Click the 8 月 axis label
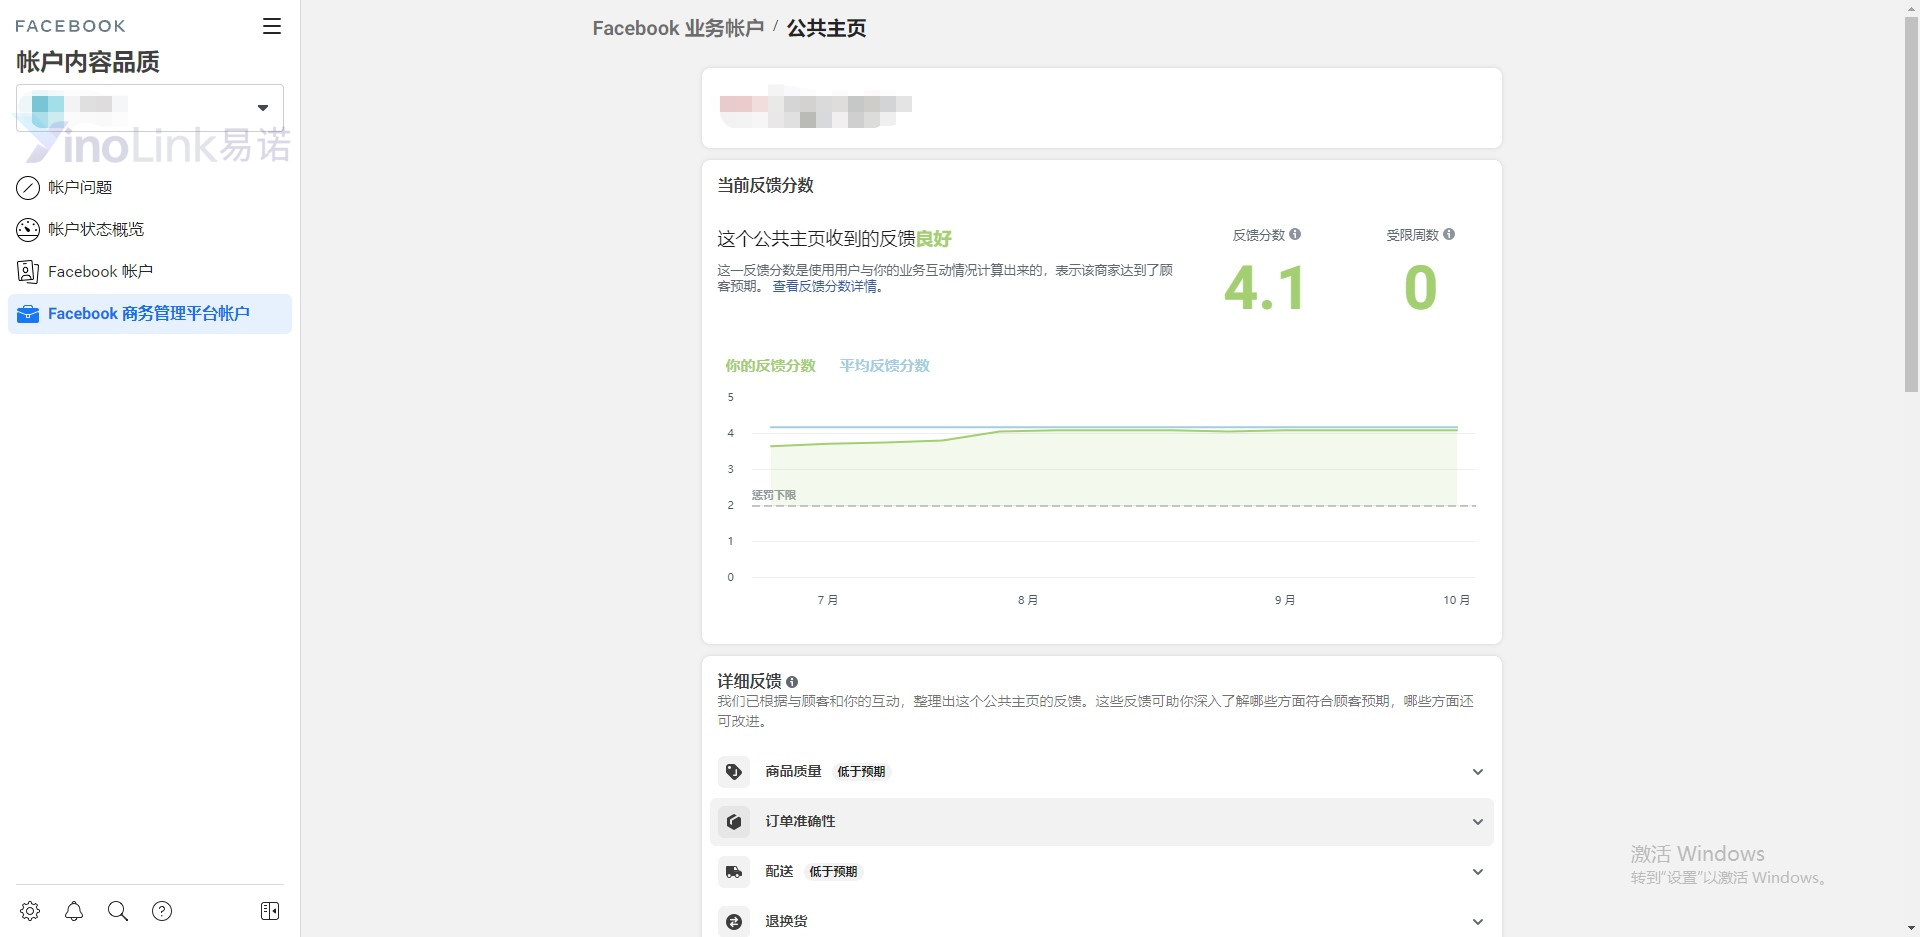The width and height of the screenshot is (1920, 937). 1028,600
